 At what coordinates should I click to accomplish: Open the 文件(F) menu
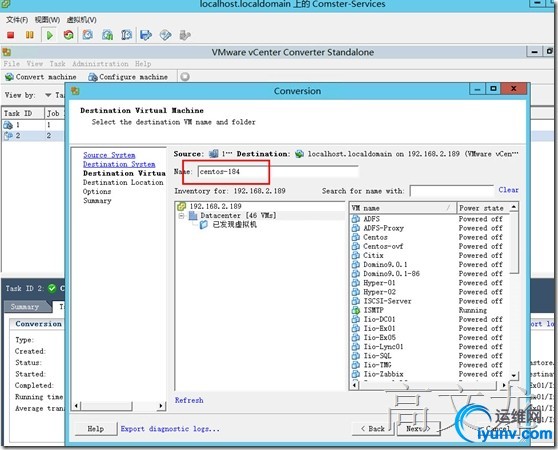click(17, 20)
